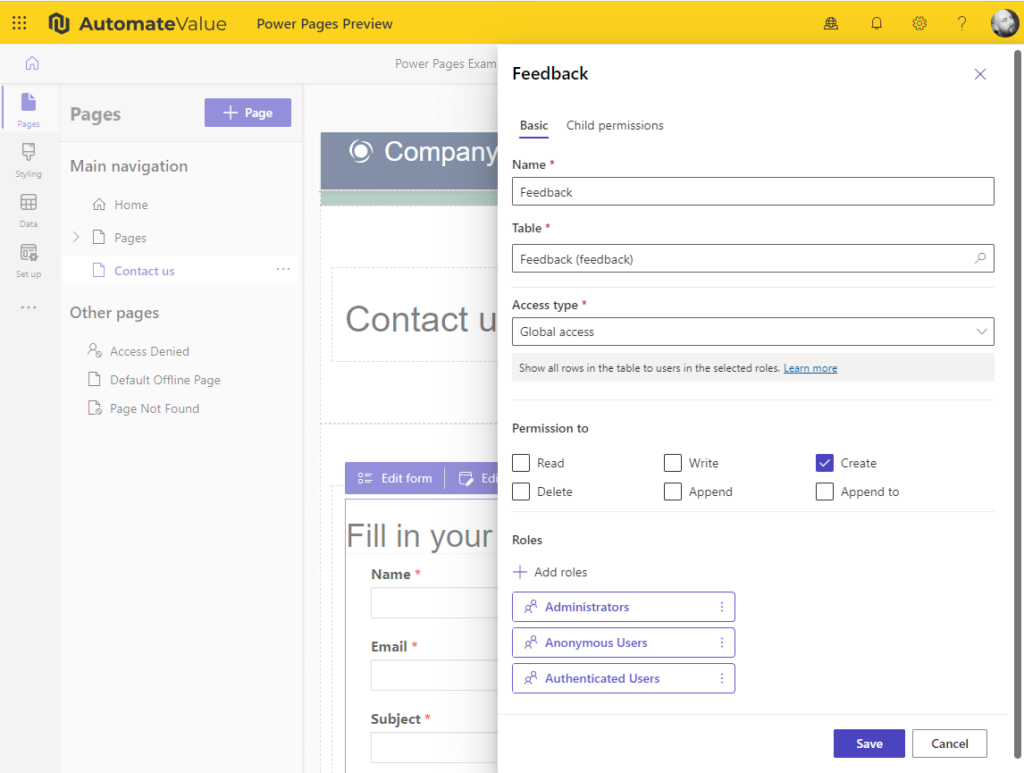Switch to the Child permissions tab
This screenshot has height=773, width=1024.
[x=615, y=126]
